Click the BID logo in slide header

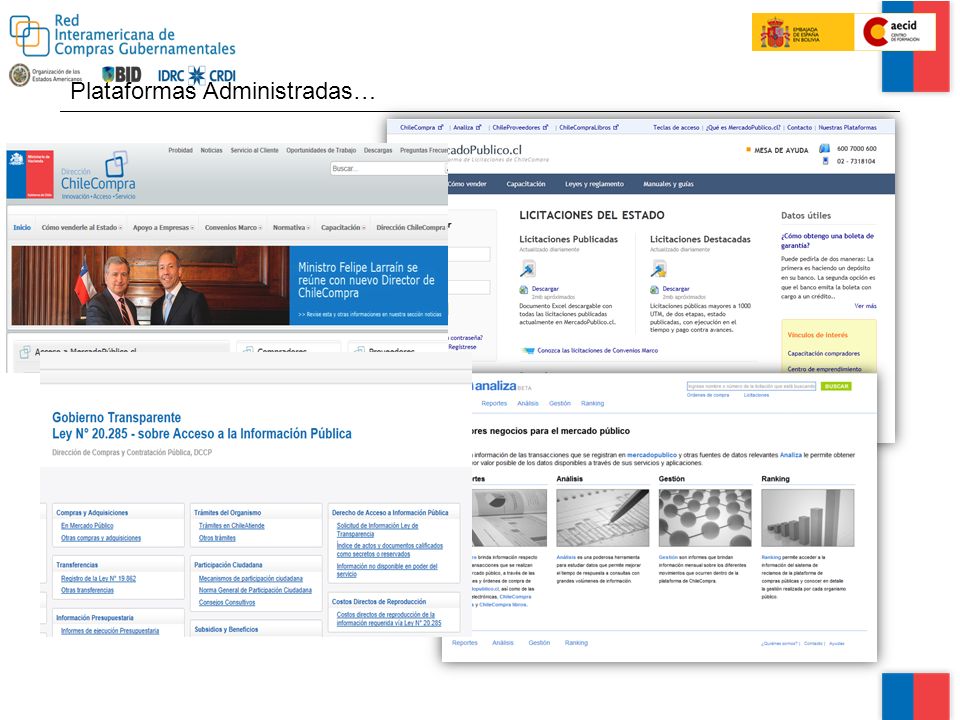122,75
